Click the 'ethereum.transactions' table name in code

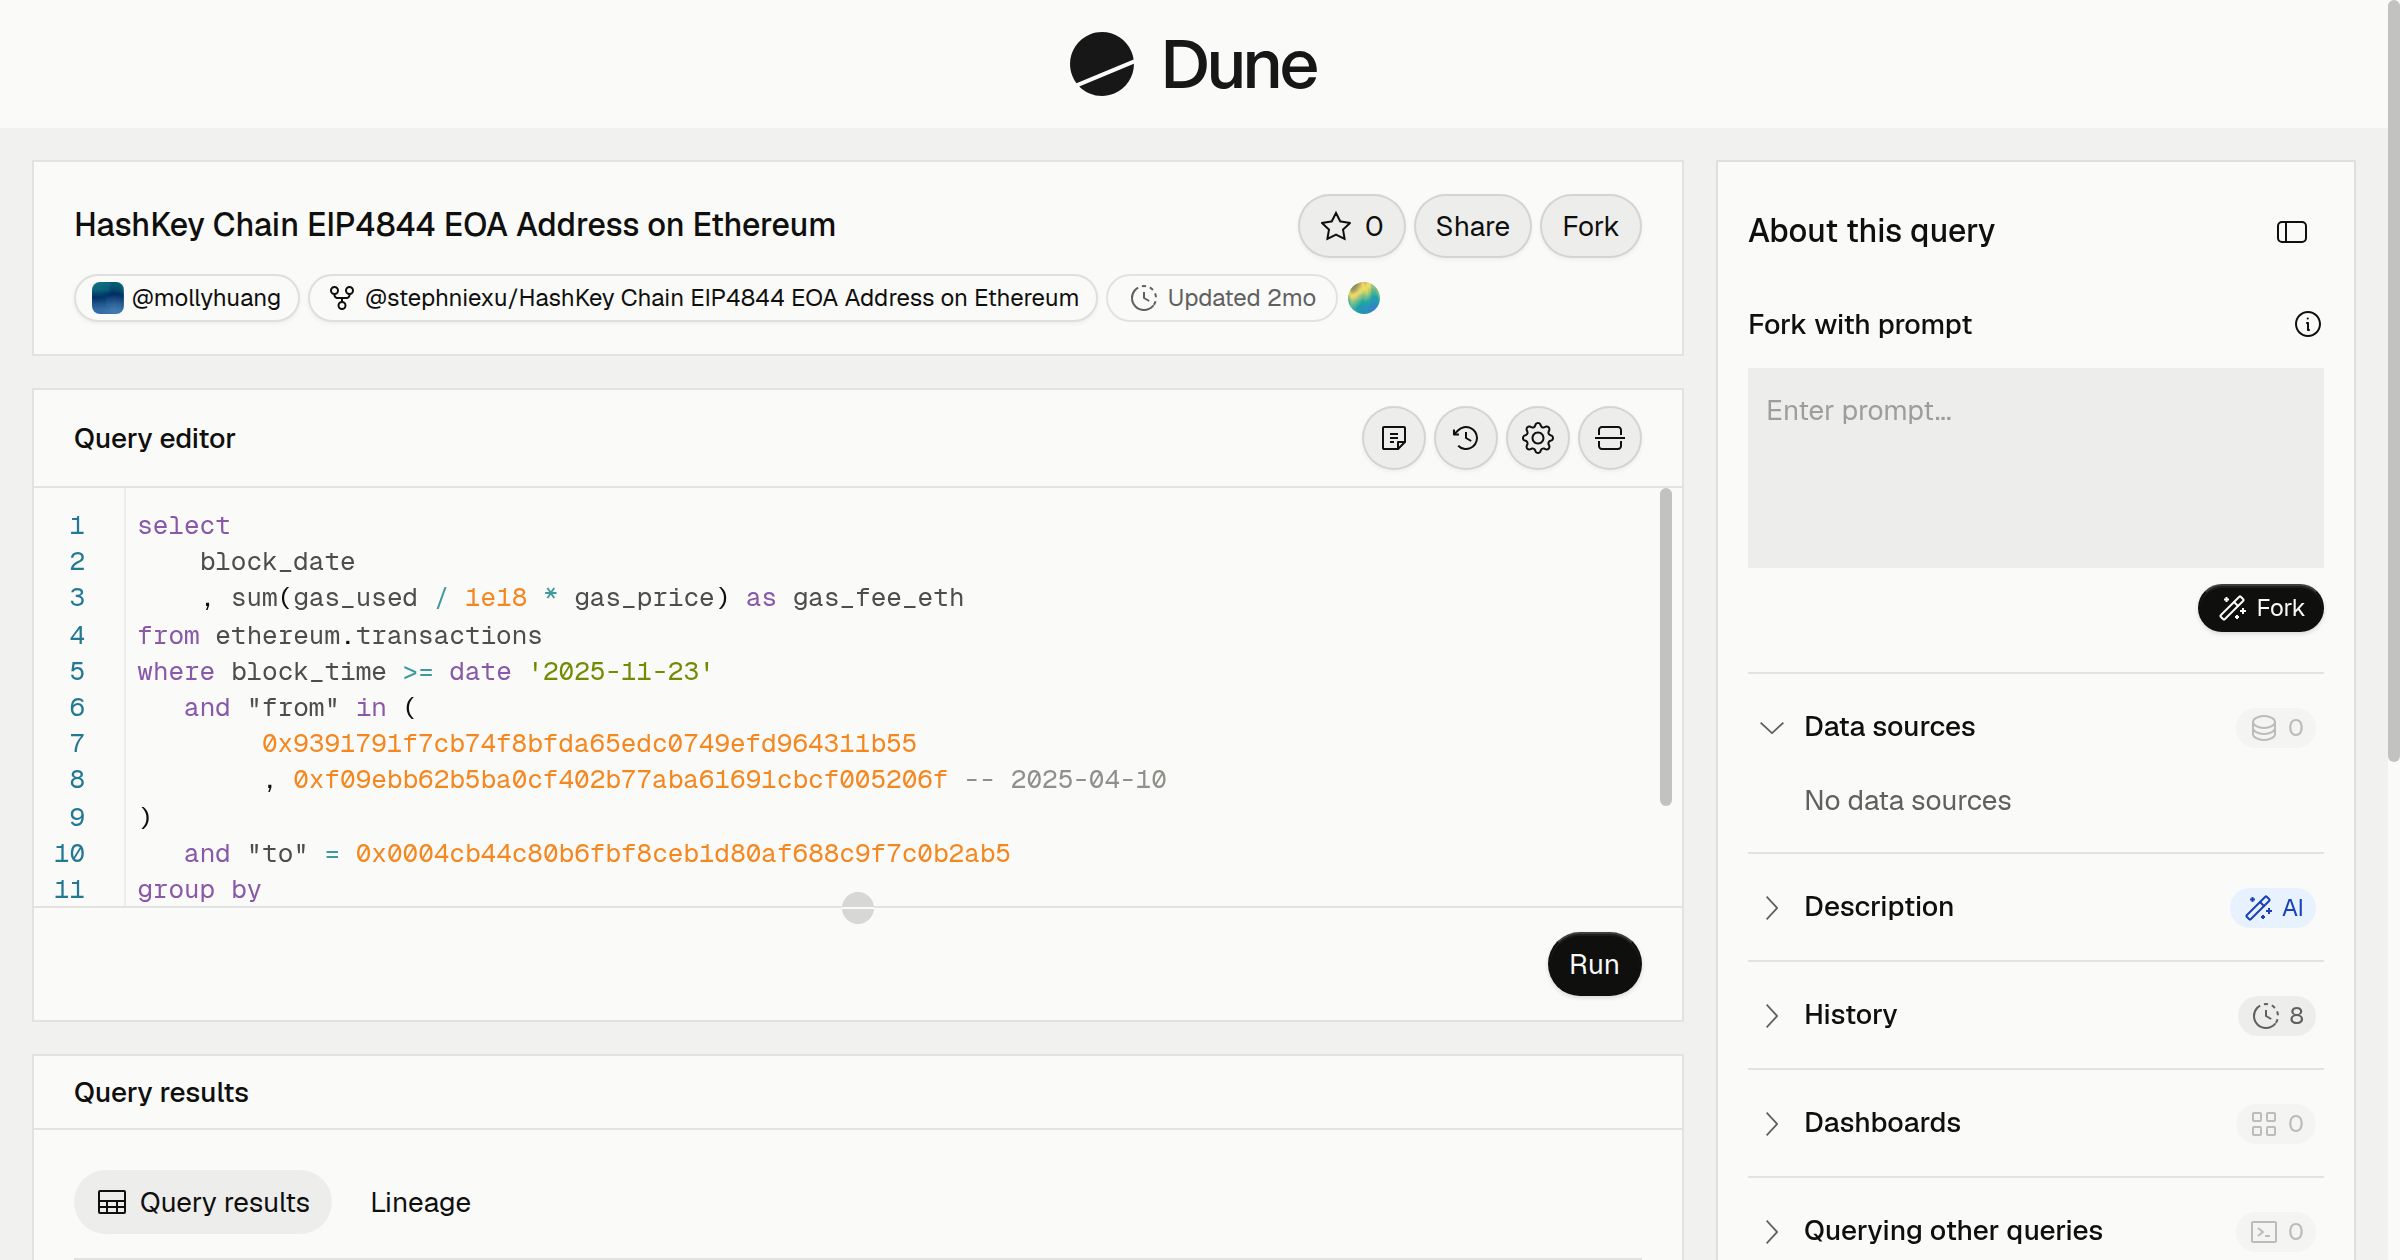click(x=378, y=635)
